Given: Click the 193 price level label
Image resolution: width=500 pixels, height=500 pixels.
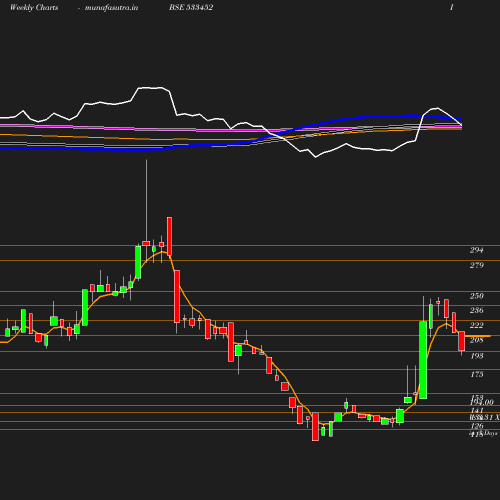Looking at the screenshot, I should [477, 356].
